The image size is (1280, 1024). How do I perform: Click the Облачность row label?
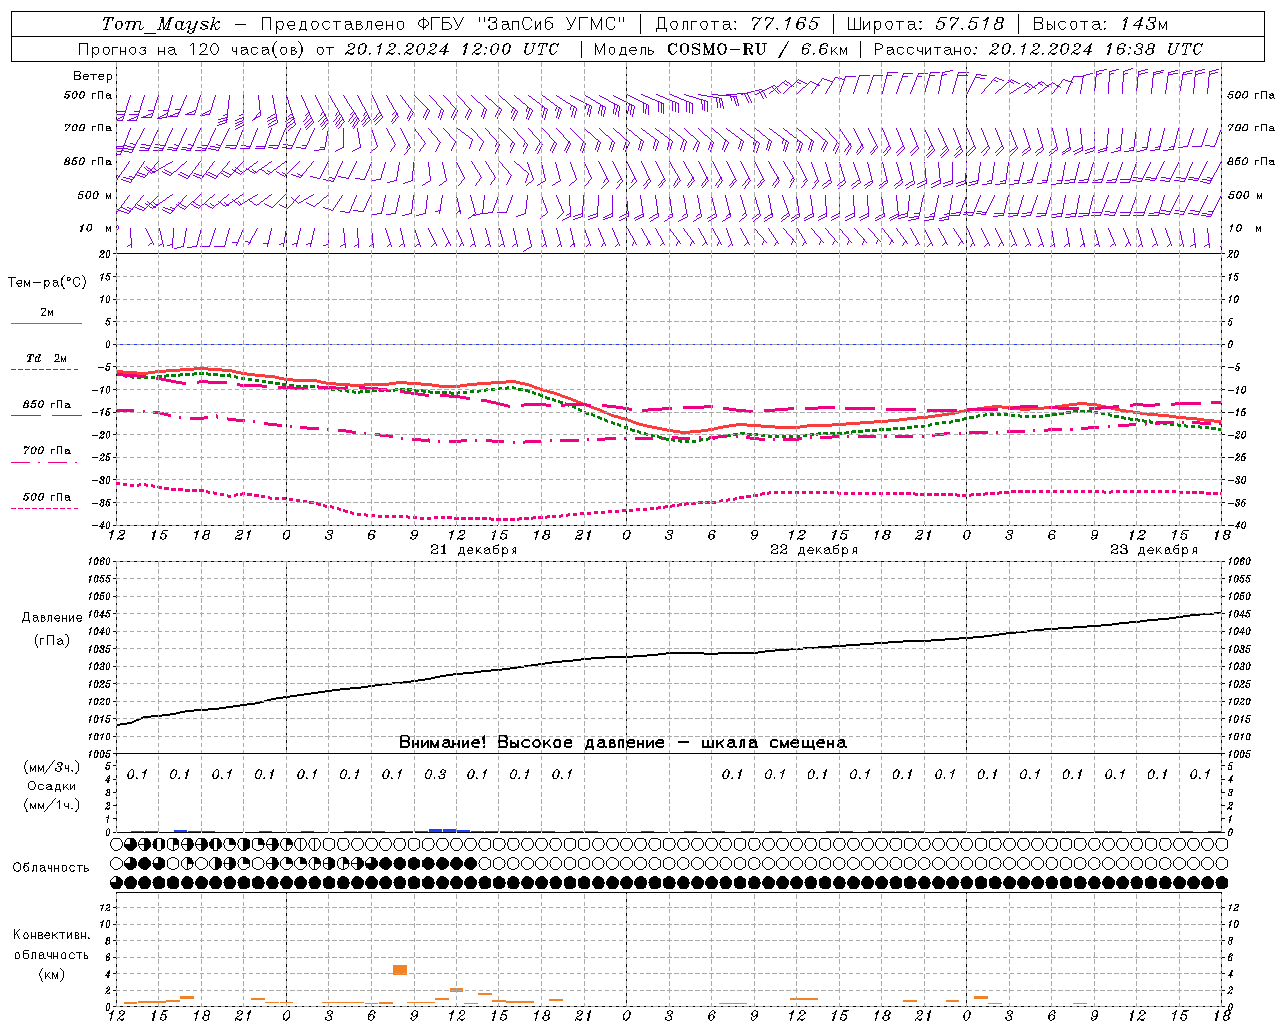[x=51, y=868]
